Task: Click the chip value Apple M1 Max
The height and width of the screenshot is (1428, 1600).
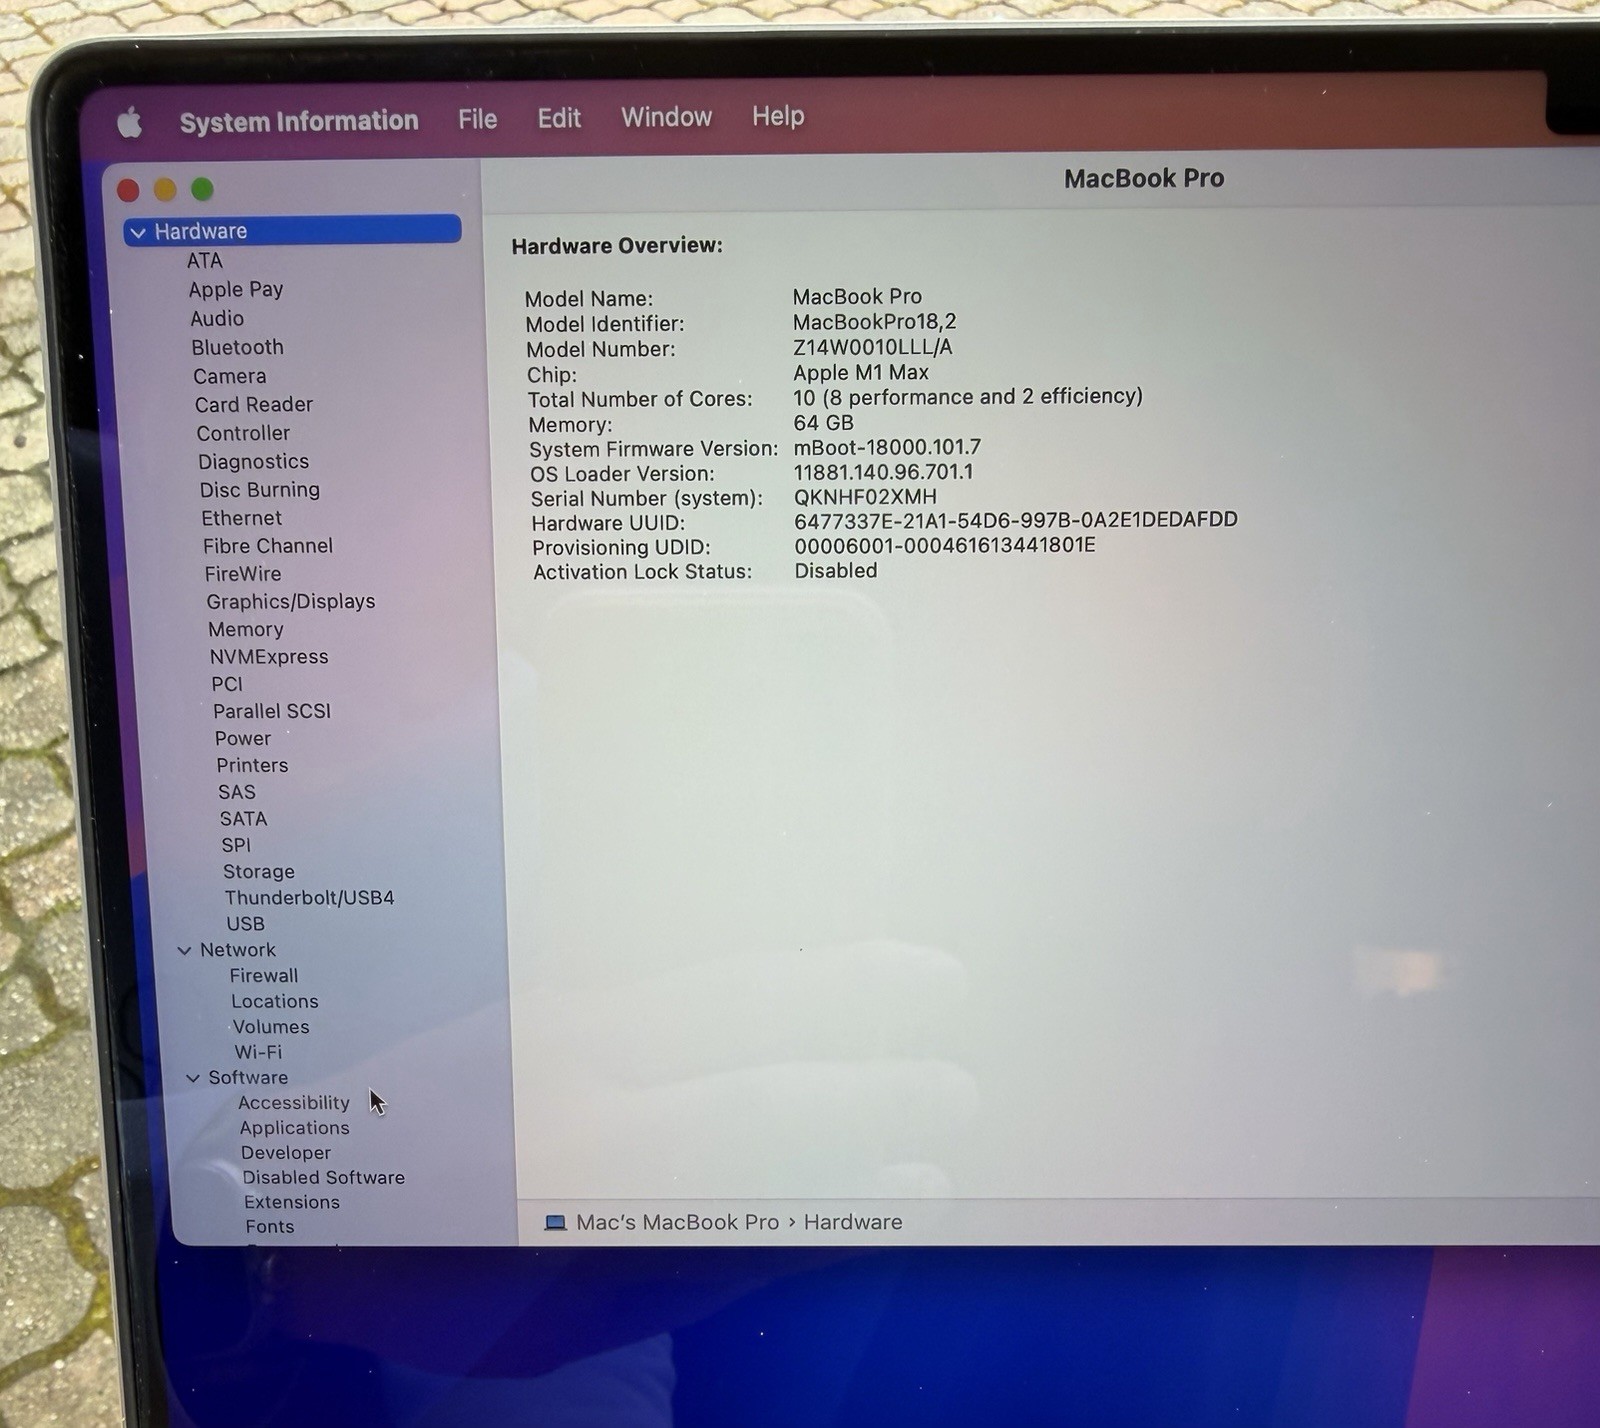Action: pyautogui.click(x=861, y=373)
